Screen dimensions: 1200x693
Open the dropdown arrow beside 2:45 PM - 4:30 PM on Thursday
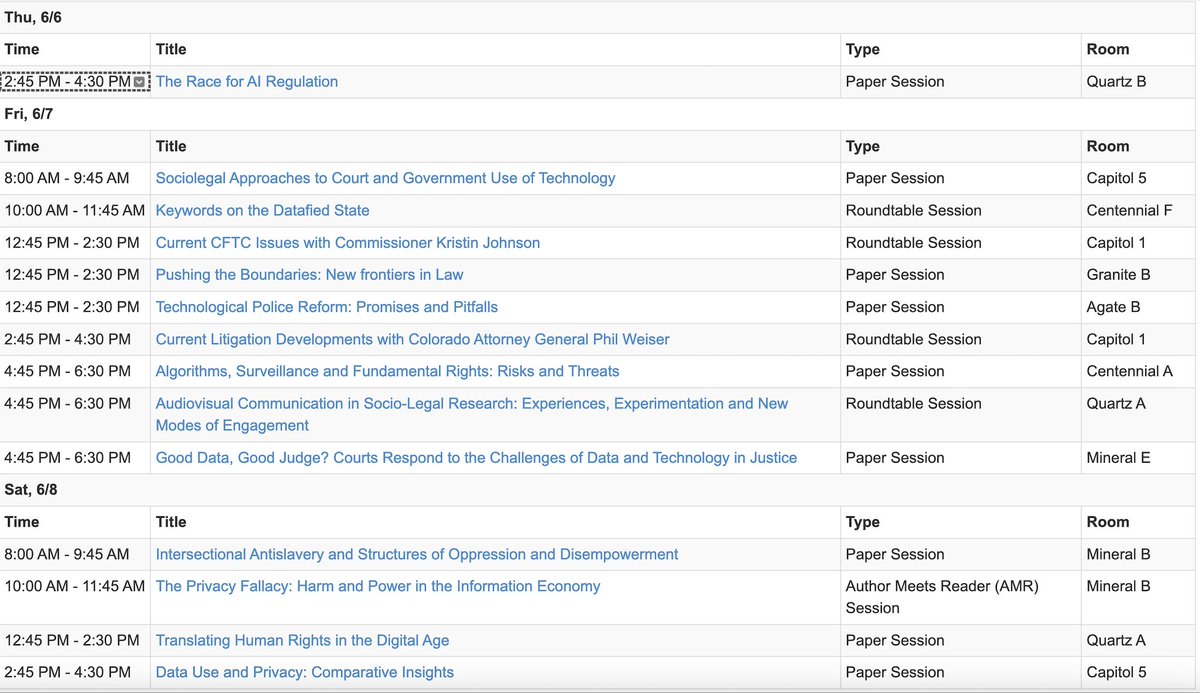click(140, 82)
